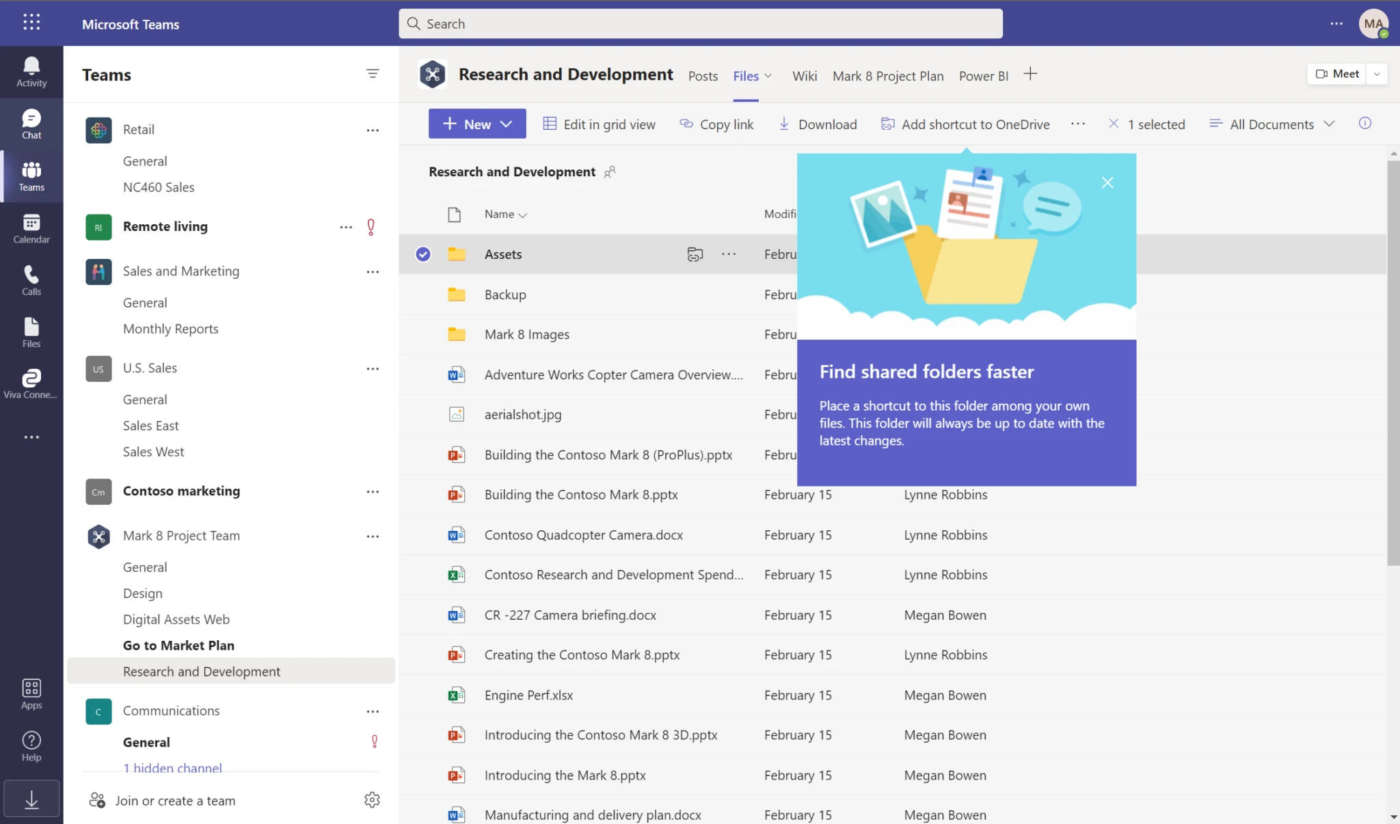This screenshot has width=1400, height=824.
Task: Open Help from the sidebar
Action: pyautogui.click(x=31, y=743)
